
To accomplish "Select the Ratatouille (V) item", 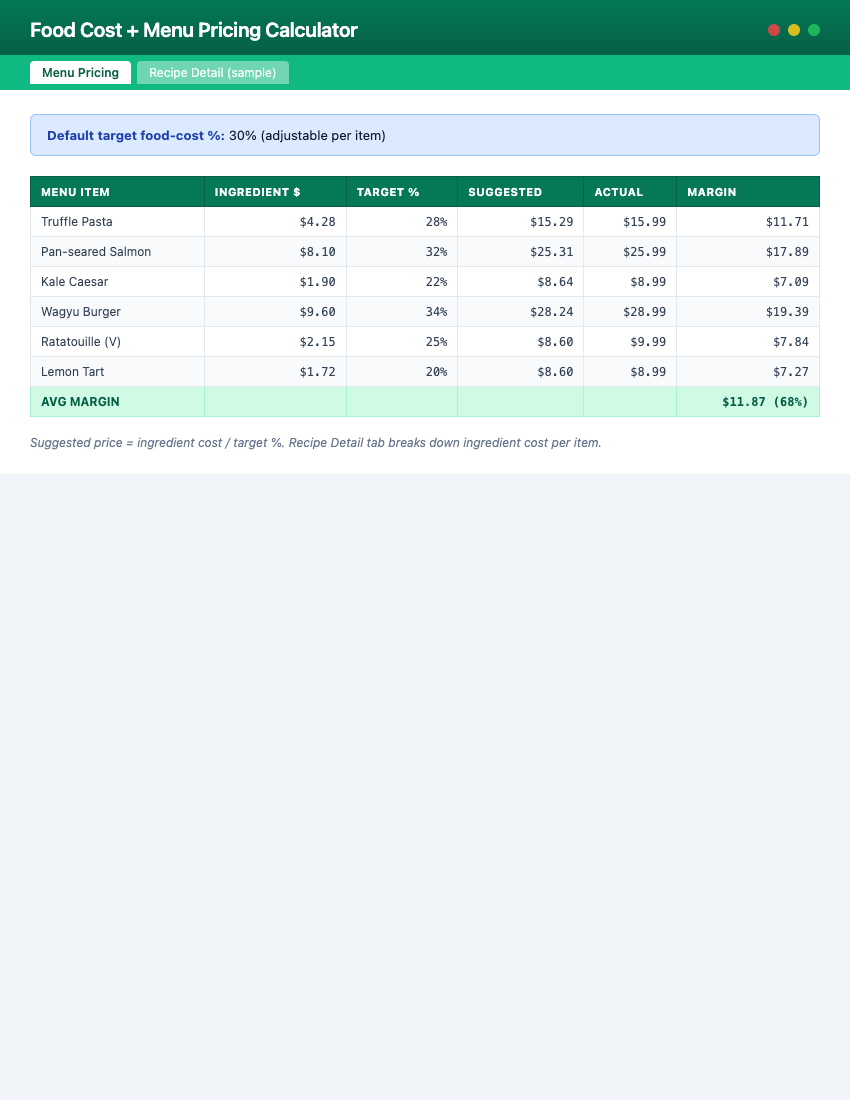I will [81, 342].
